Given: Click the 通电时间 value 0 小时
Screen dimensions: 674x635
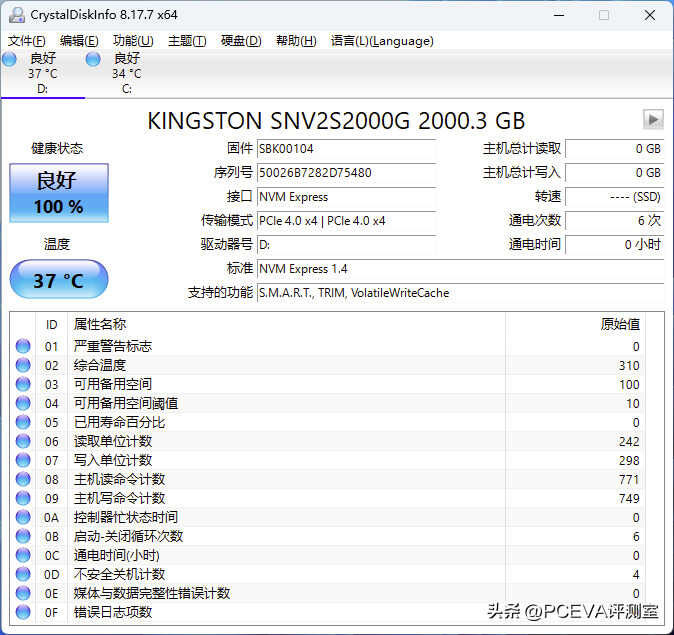Looking at the screenshot, I should point(615,245).
